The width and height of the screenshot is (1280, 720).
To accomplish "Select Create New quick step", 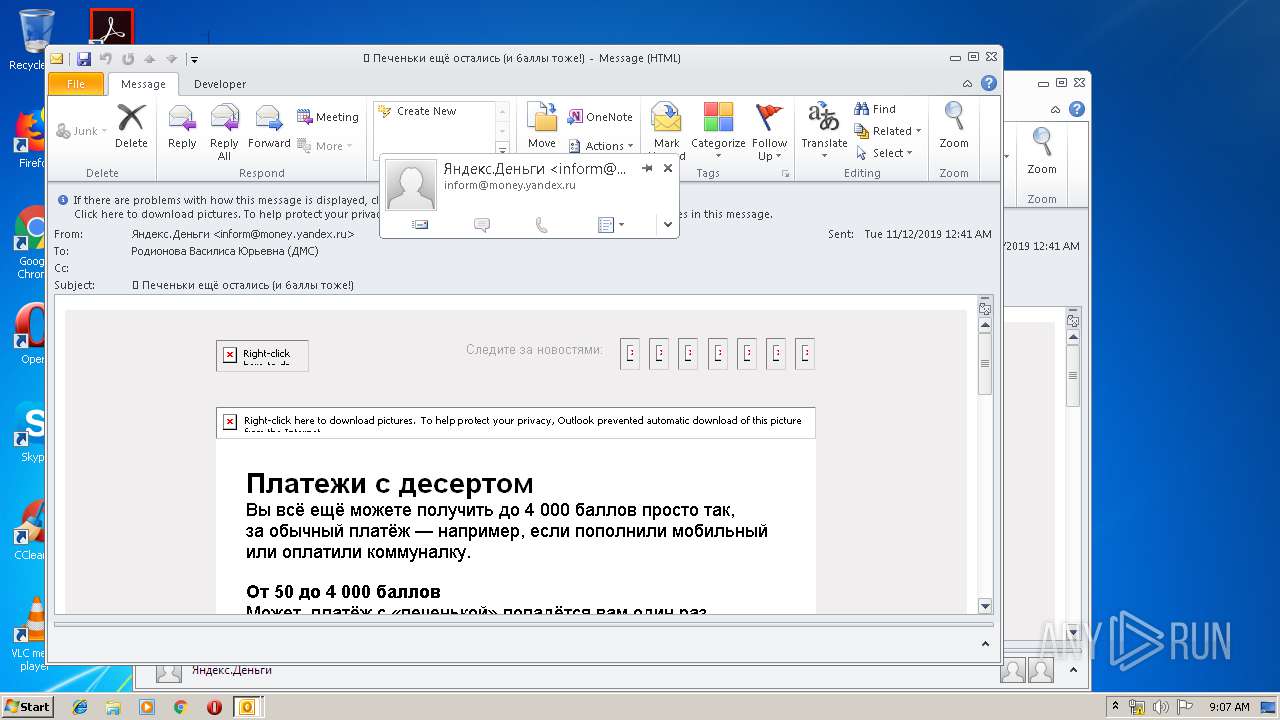I will [426, 111].
